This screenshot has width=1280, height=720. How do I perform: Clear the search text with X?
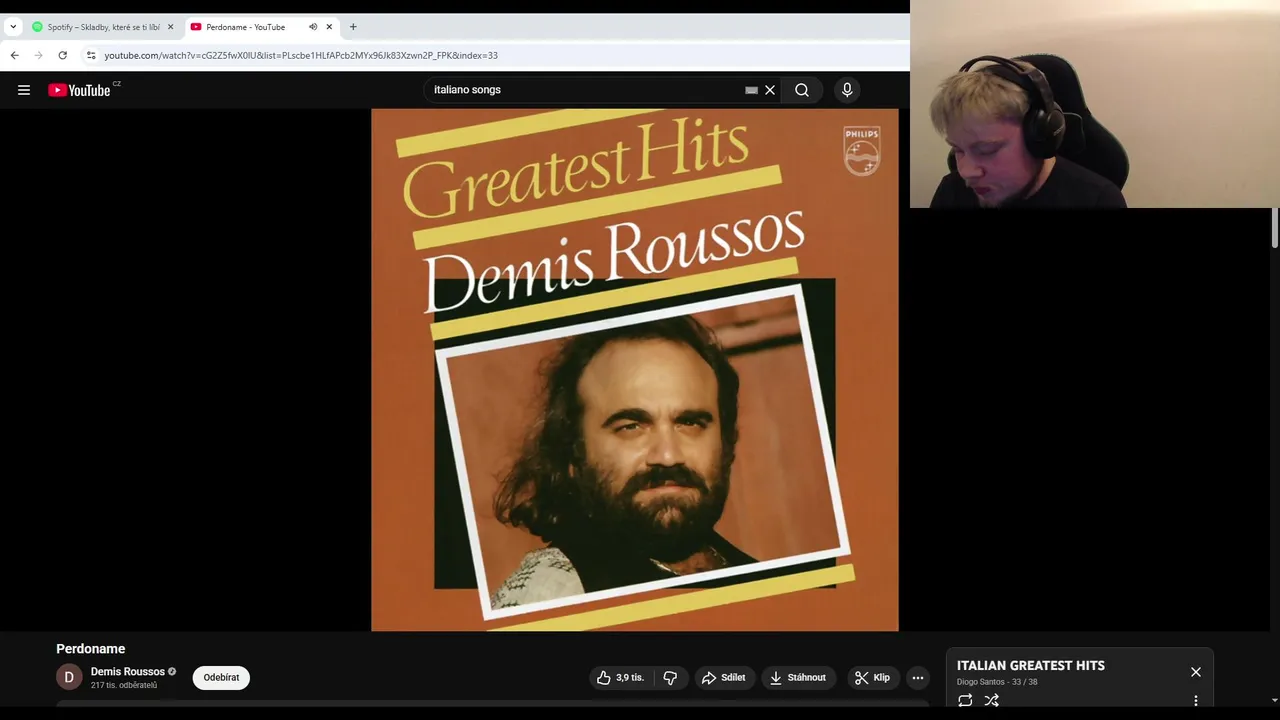770,90
